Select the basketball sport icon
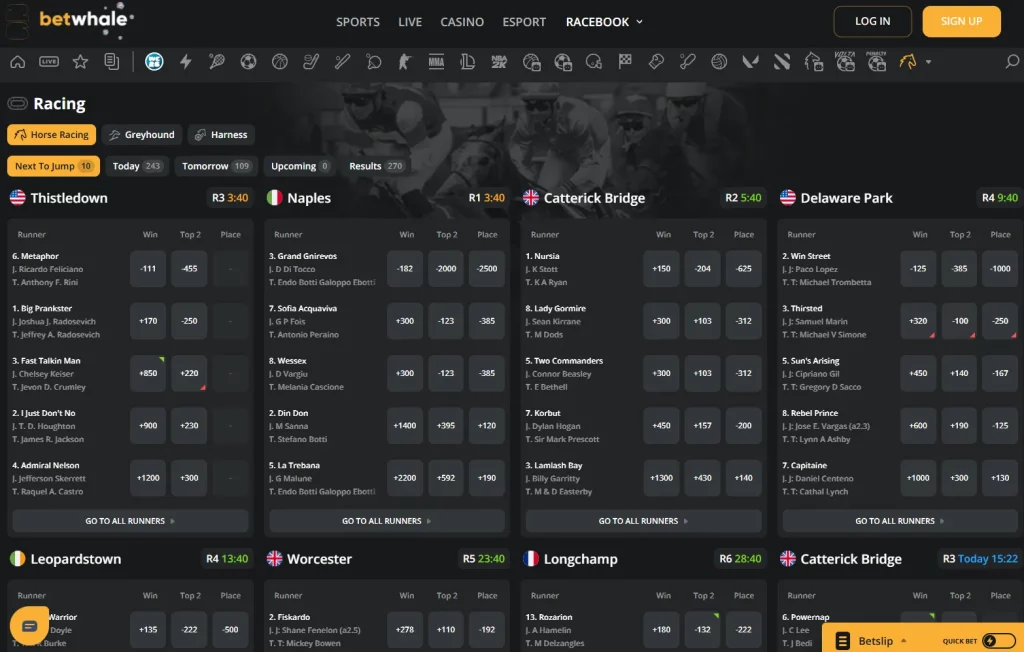The image size is (1024, 652). 280,61
